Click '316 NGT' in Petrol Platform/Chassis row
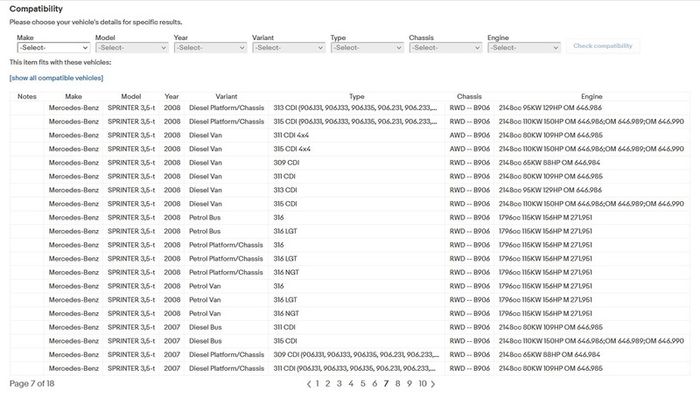Viewport: 700px width, 397px height. pyautogui.click(x=286, y=272)
